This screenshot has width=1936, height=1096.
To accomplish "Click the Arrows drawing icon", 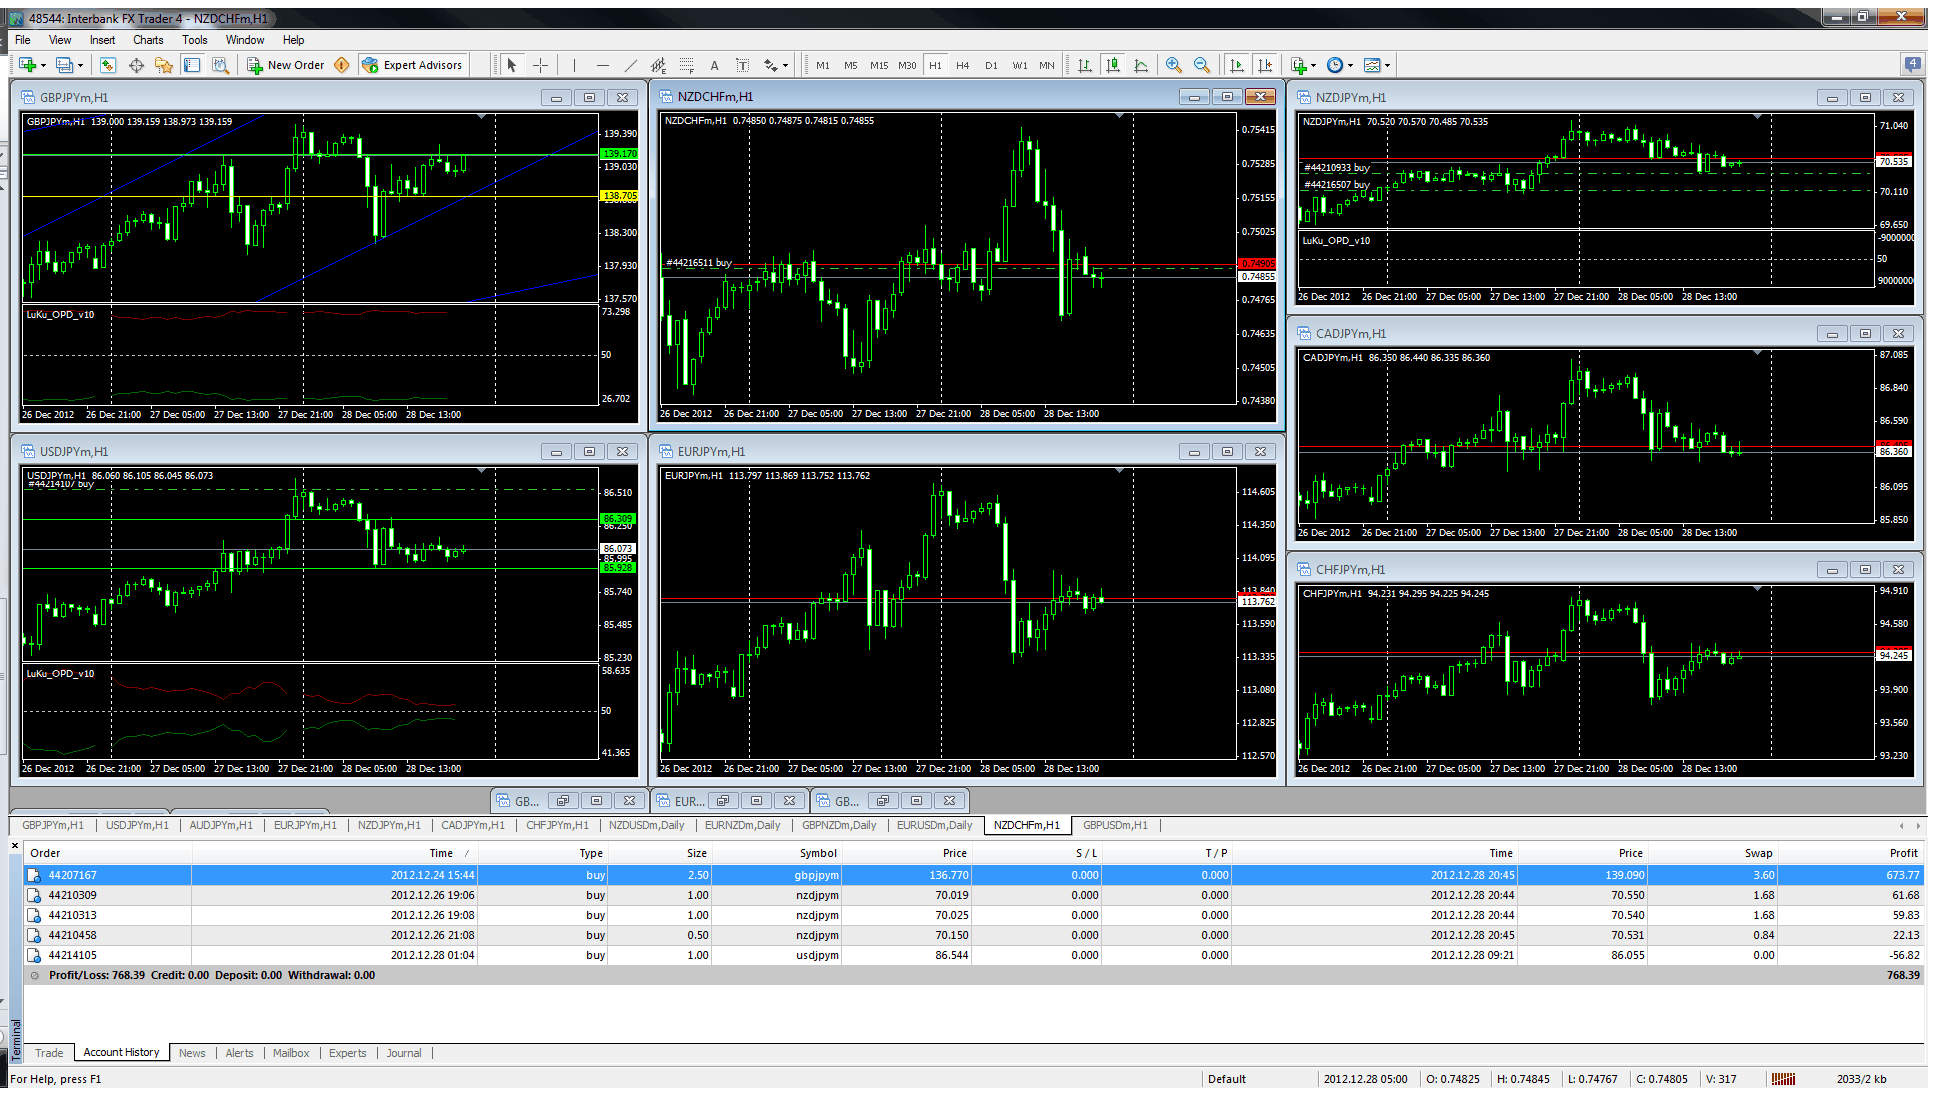I will [770, 65].
